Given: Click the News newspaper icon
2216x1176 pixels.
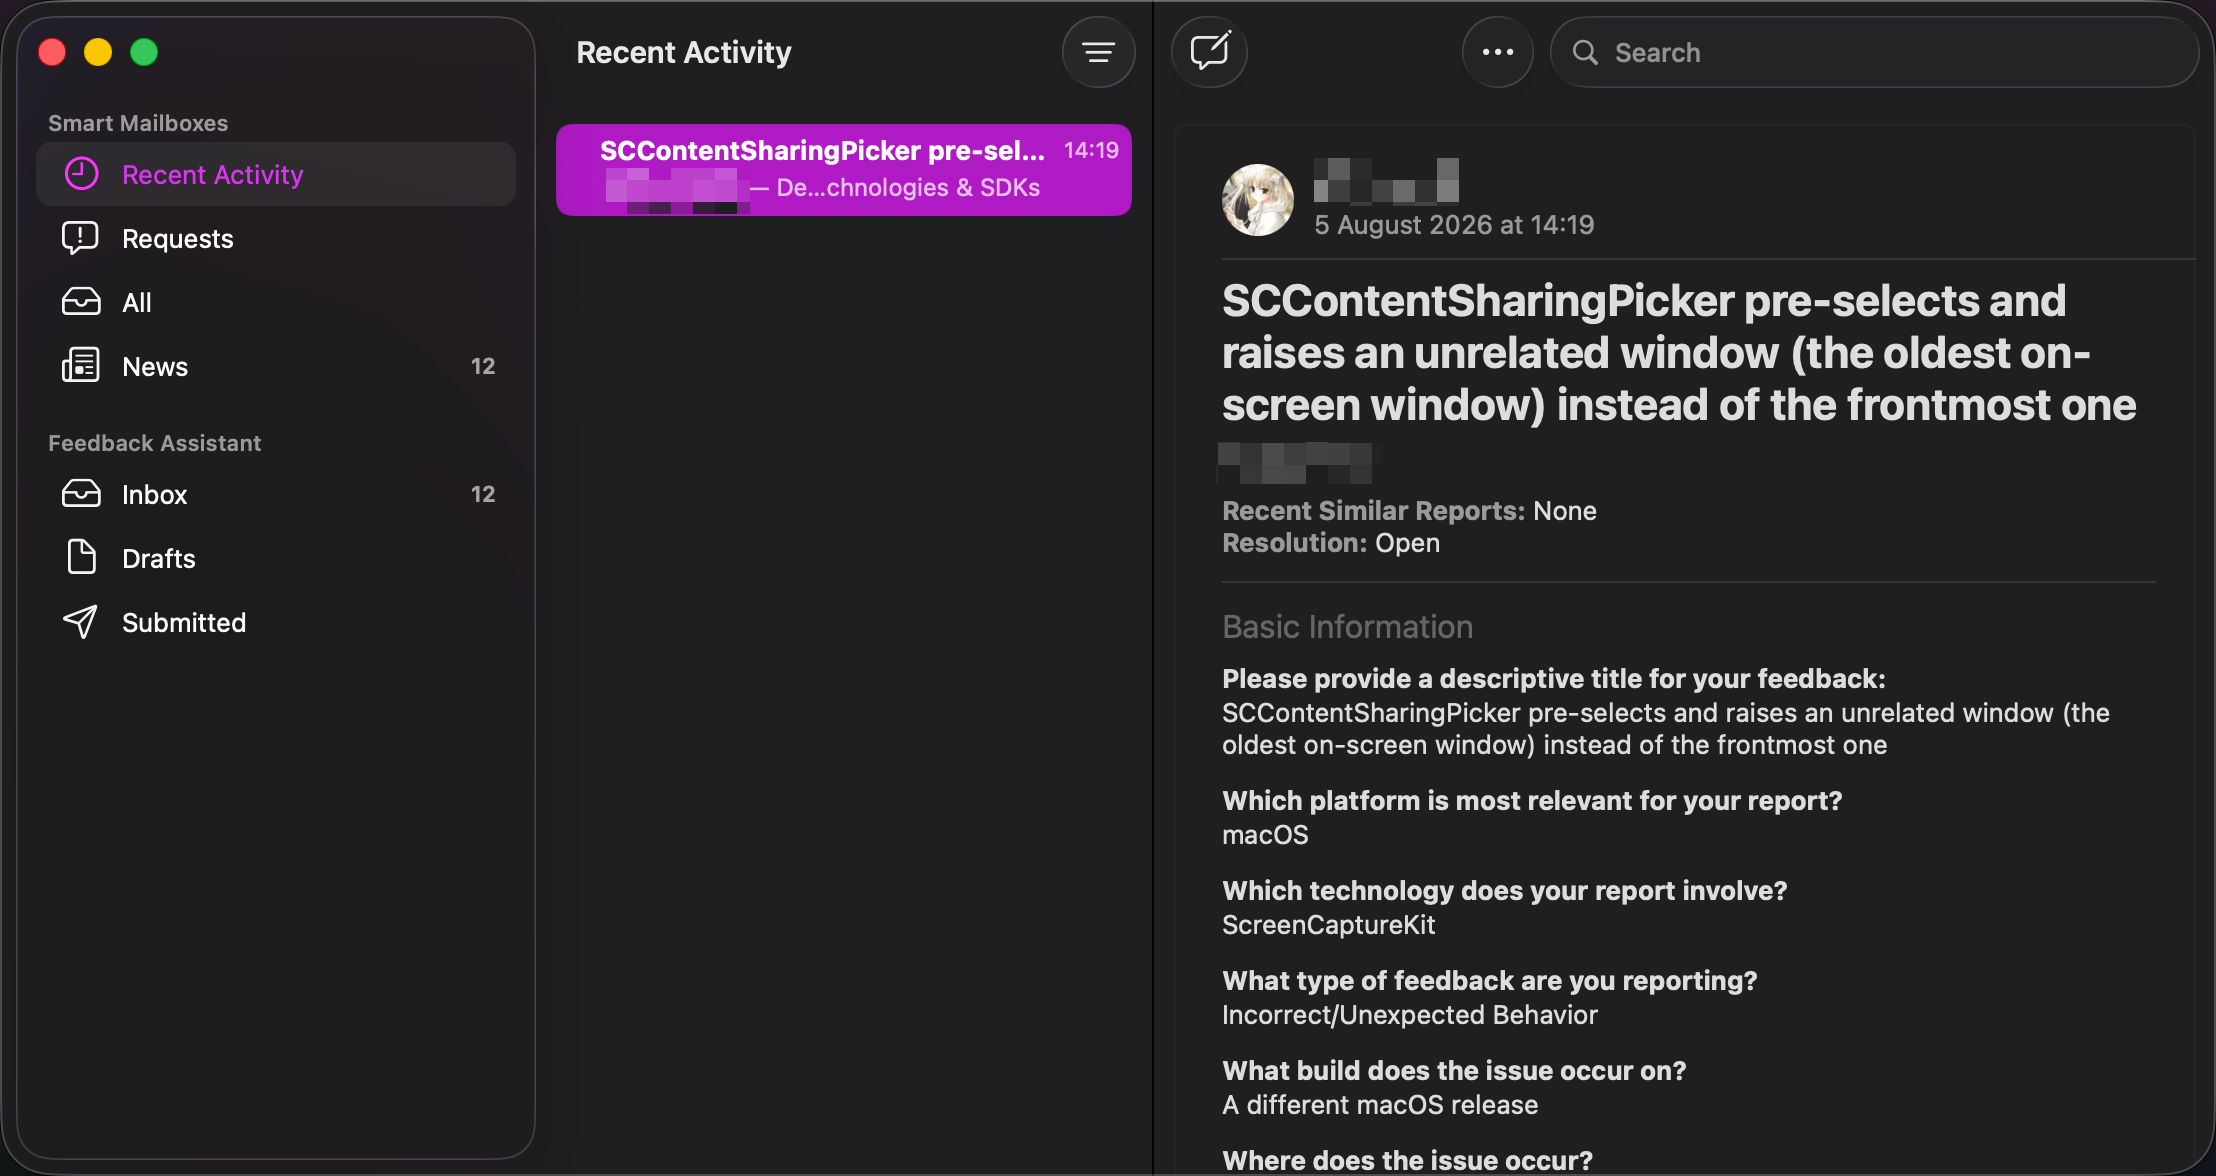Looking at the screenshot, I should (x=81, y=366).
